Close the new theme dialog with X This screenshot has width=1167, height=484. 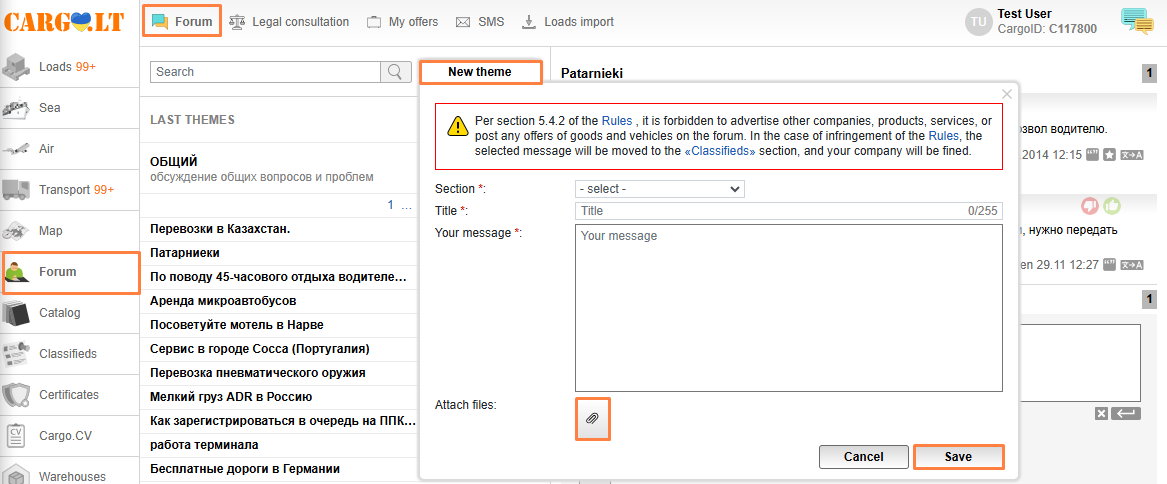tap(1007, 94)
